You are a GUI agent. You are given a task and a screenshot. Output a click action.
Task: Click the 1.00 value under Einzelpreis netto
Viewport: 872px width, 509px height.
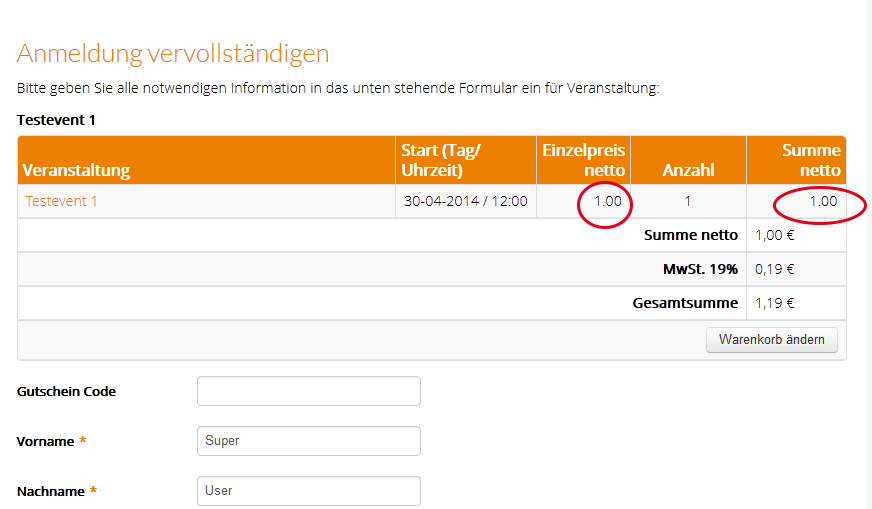pos(608,201)
